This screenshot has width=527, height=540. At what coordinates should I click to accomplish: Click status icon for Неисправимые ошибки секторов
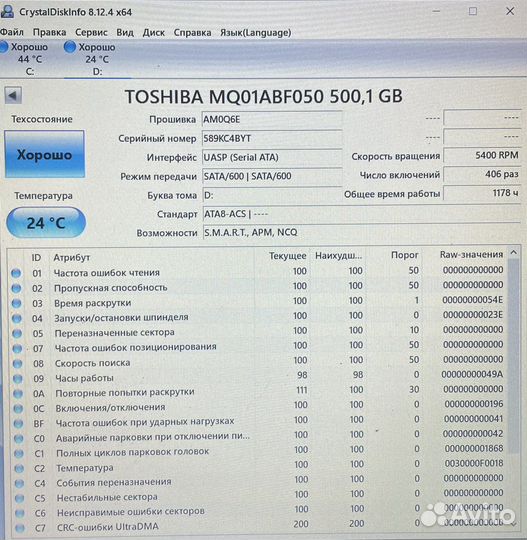[x=20, y=513]
